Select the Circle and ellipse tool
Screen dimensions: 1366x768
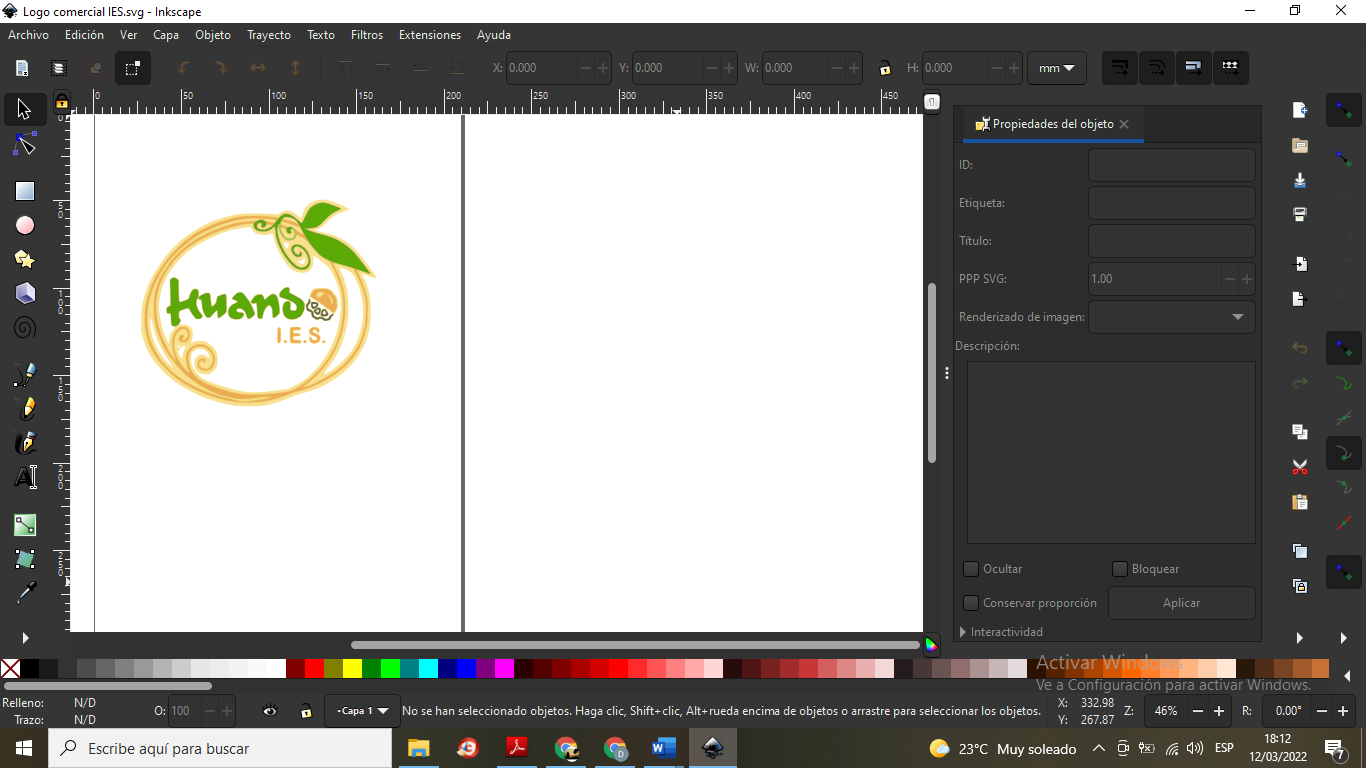tap(25, 226)
